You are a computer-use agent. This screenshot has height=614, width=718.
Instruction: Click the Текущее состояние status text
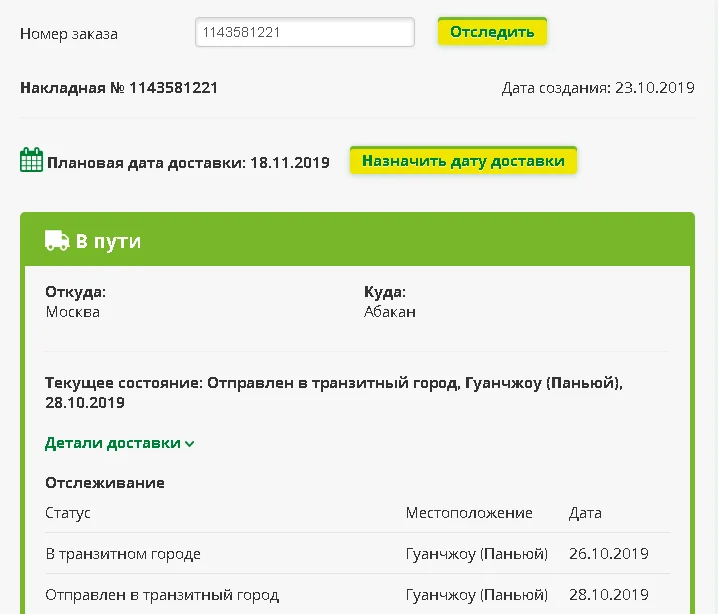click(334, 392)
